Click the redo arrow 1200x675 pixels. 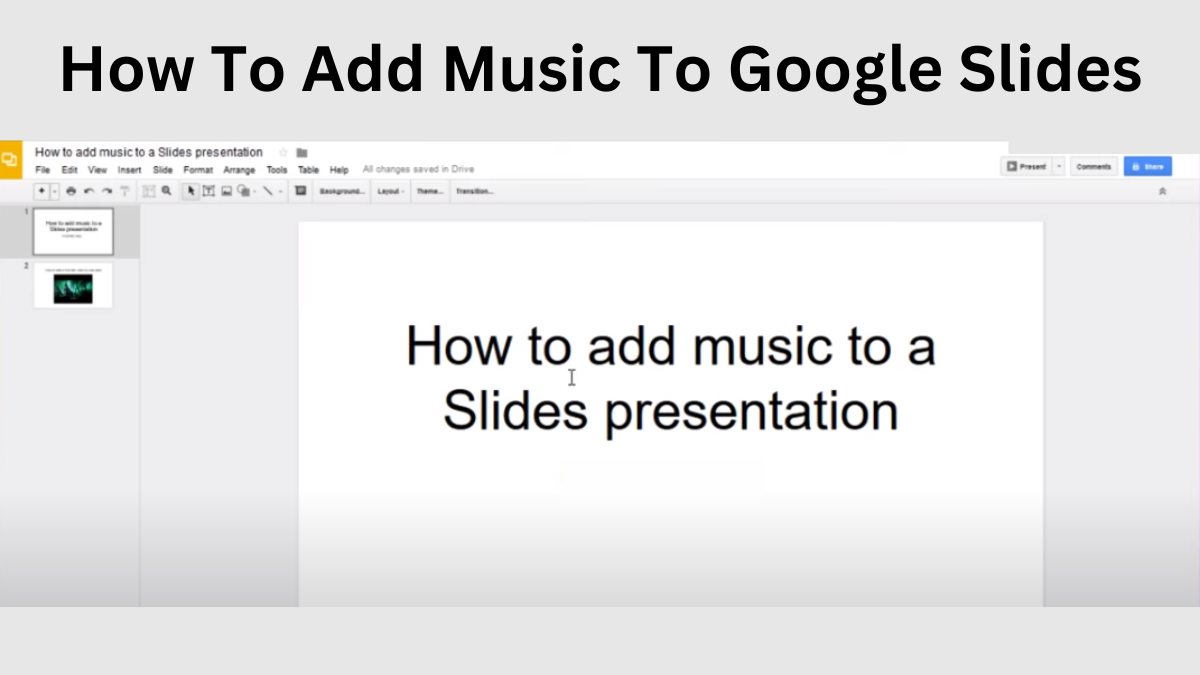click(x=106, y=191)
